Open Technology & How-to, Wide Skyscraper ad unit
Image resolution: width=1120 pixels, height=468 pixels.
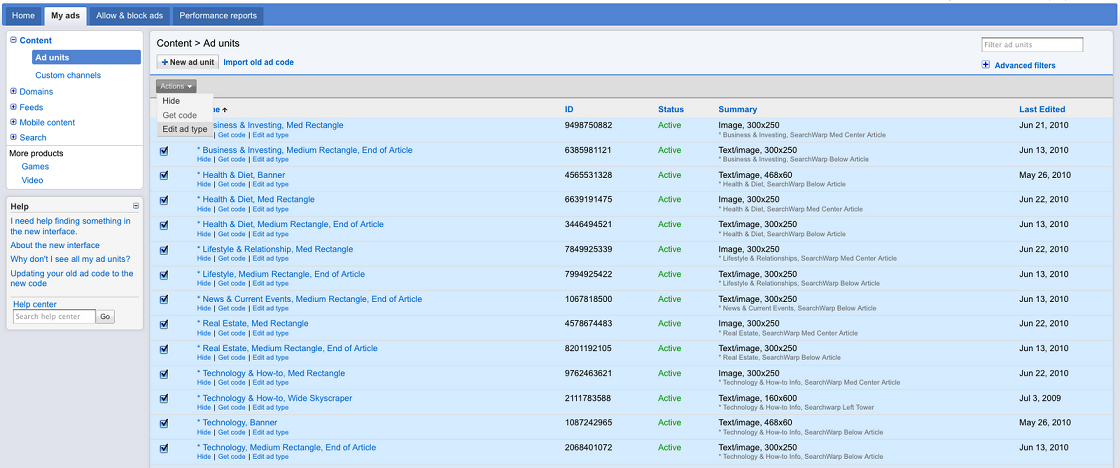(x=274, y=398)
